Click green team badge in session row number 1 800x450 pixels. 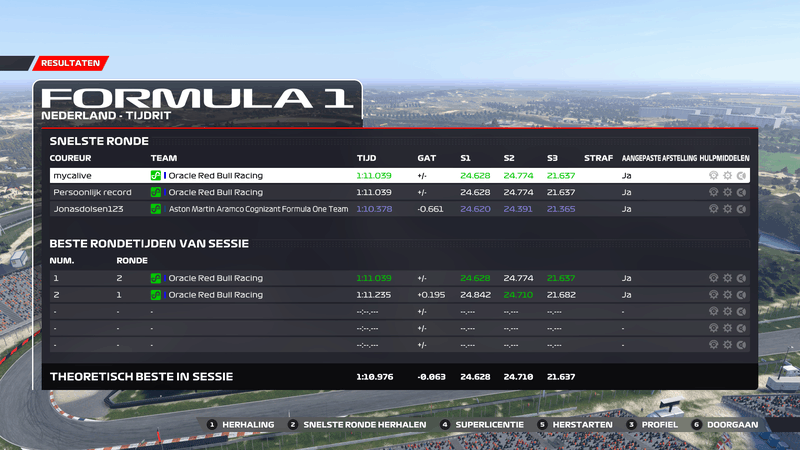[x=156, y=278]
